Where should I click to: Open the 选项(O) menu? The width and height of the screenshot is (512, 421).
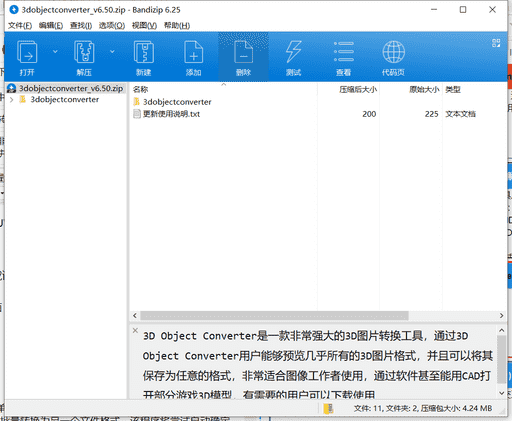pos(112,25)
